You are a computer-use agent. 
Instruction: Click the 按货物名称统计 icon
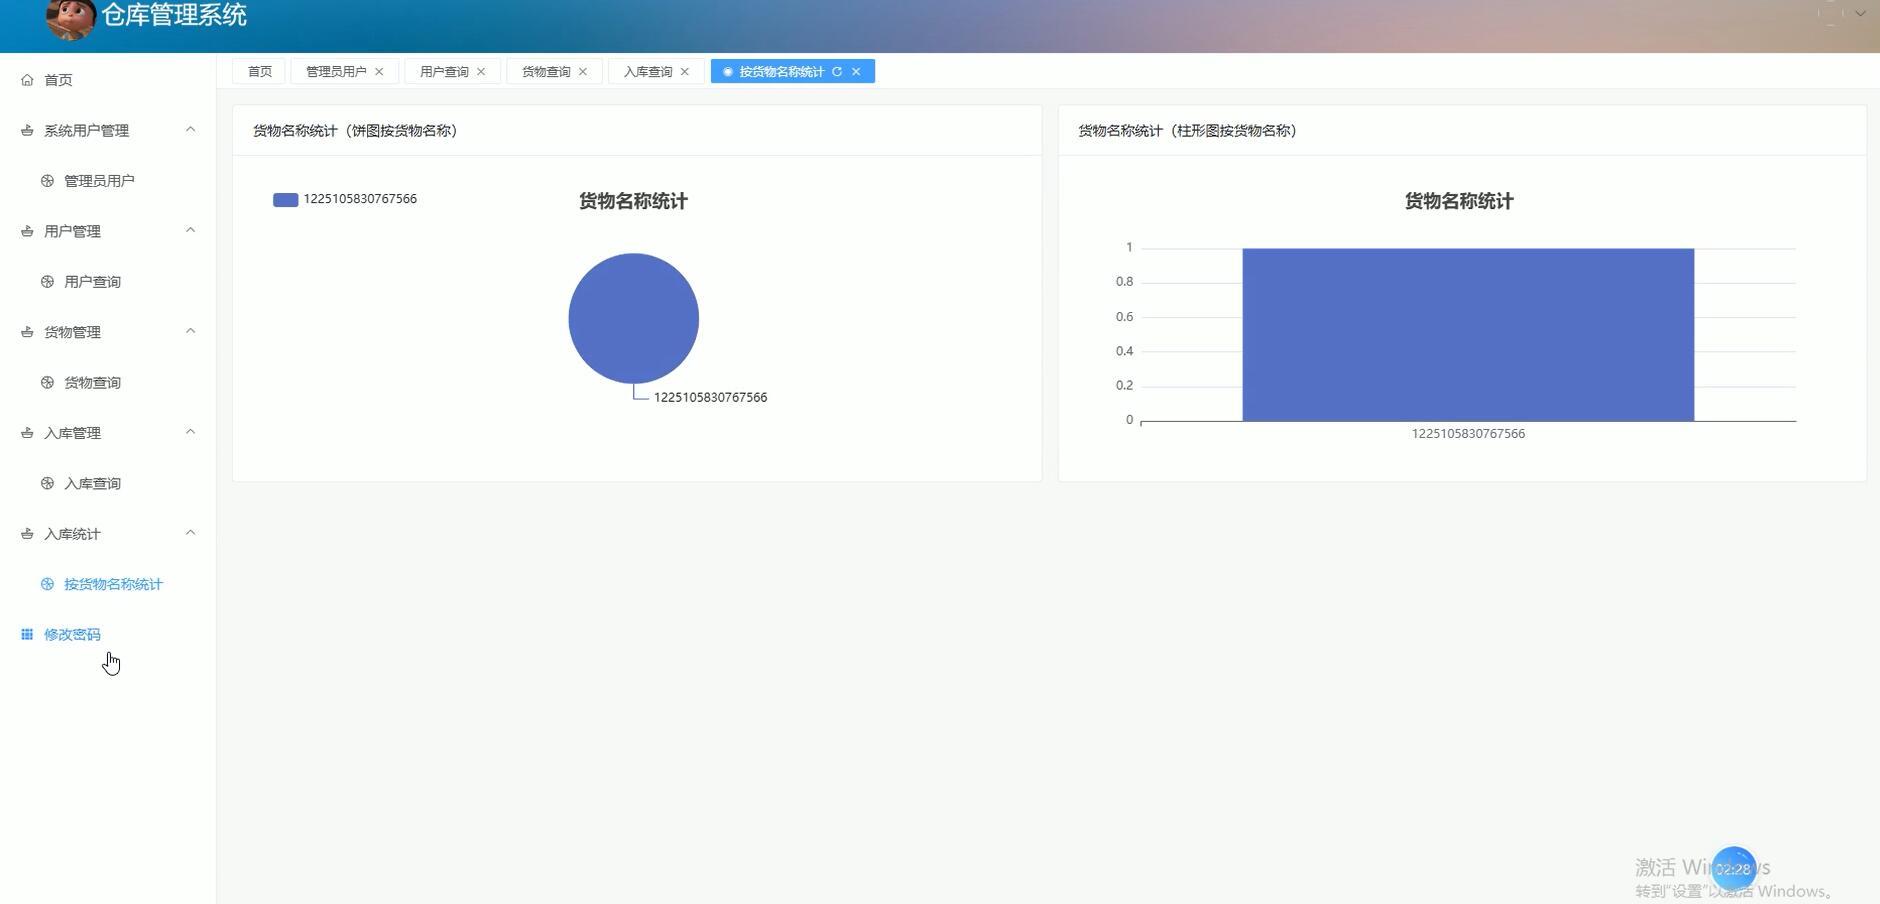coord(46,583)
